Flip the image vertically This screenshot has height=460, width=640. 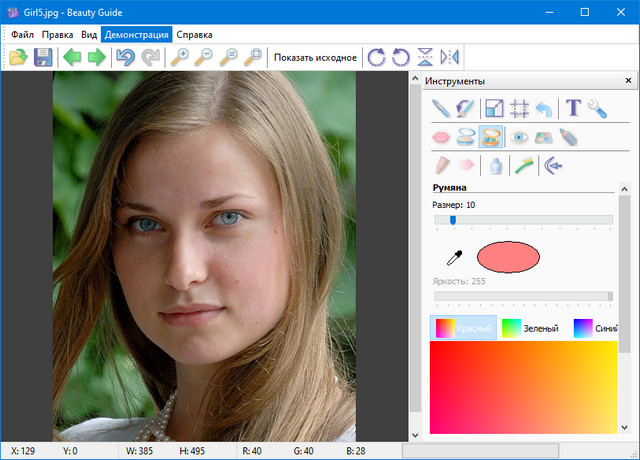pyautogui.click(x=425, y=57)
